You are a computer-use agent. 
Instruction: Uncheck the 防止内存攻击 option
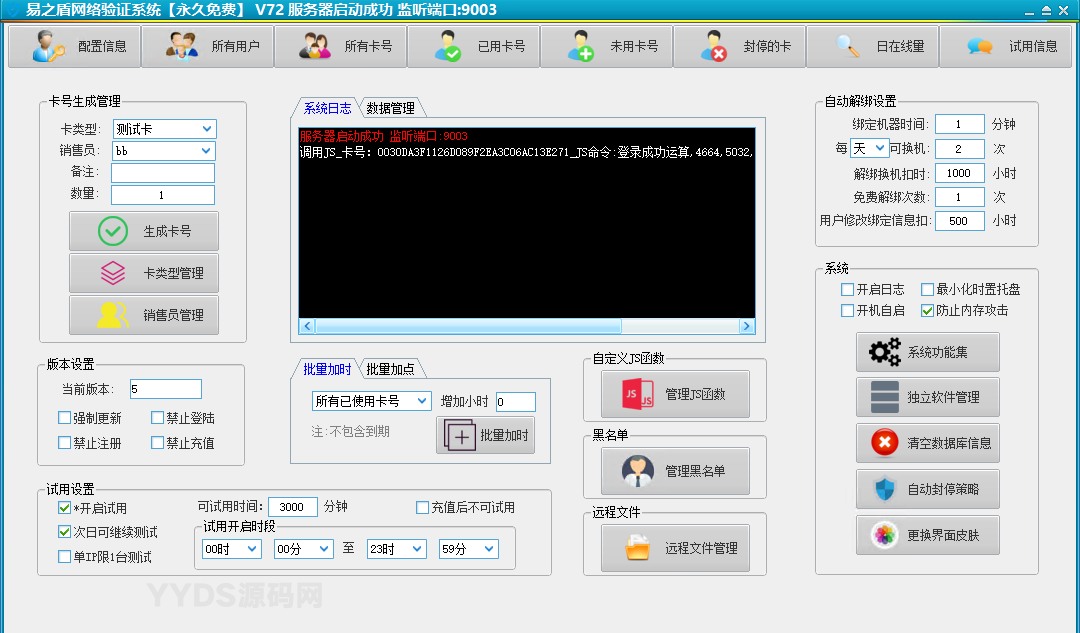click(x=928, y=310)
